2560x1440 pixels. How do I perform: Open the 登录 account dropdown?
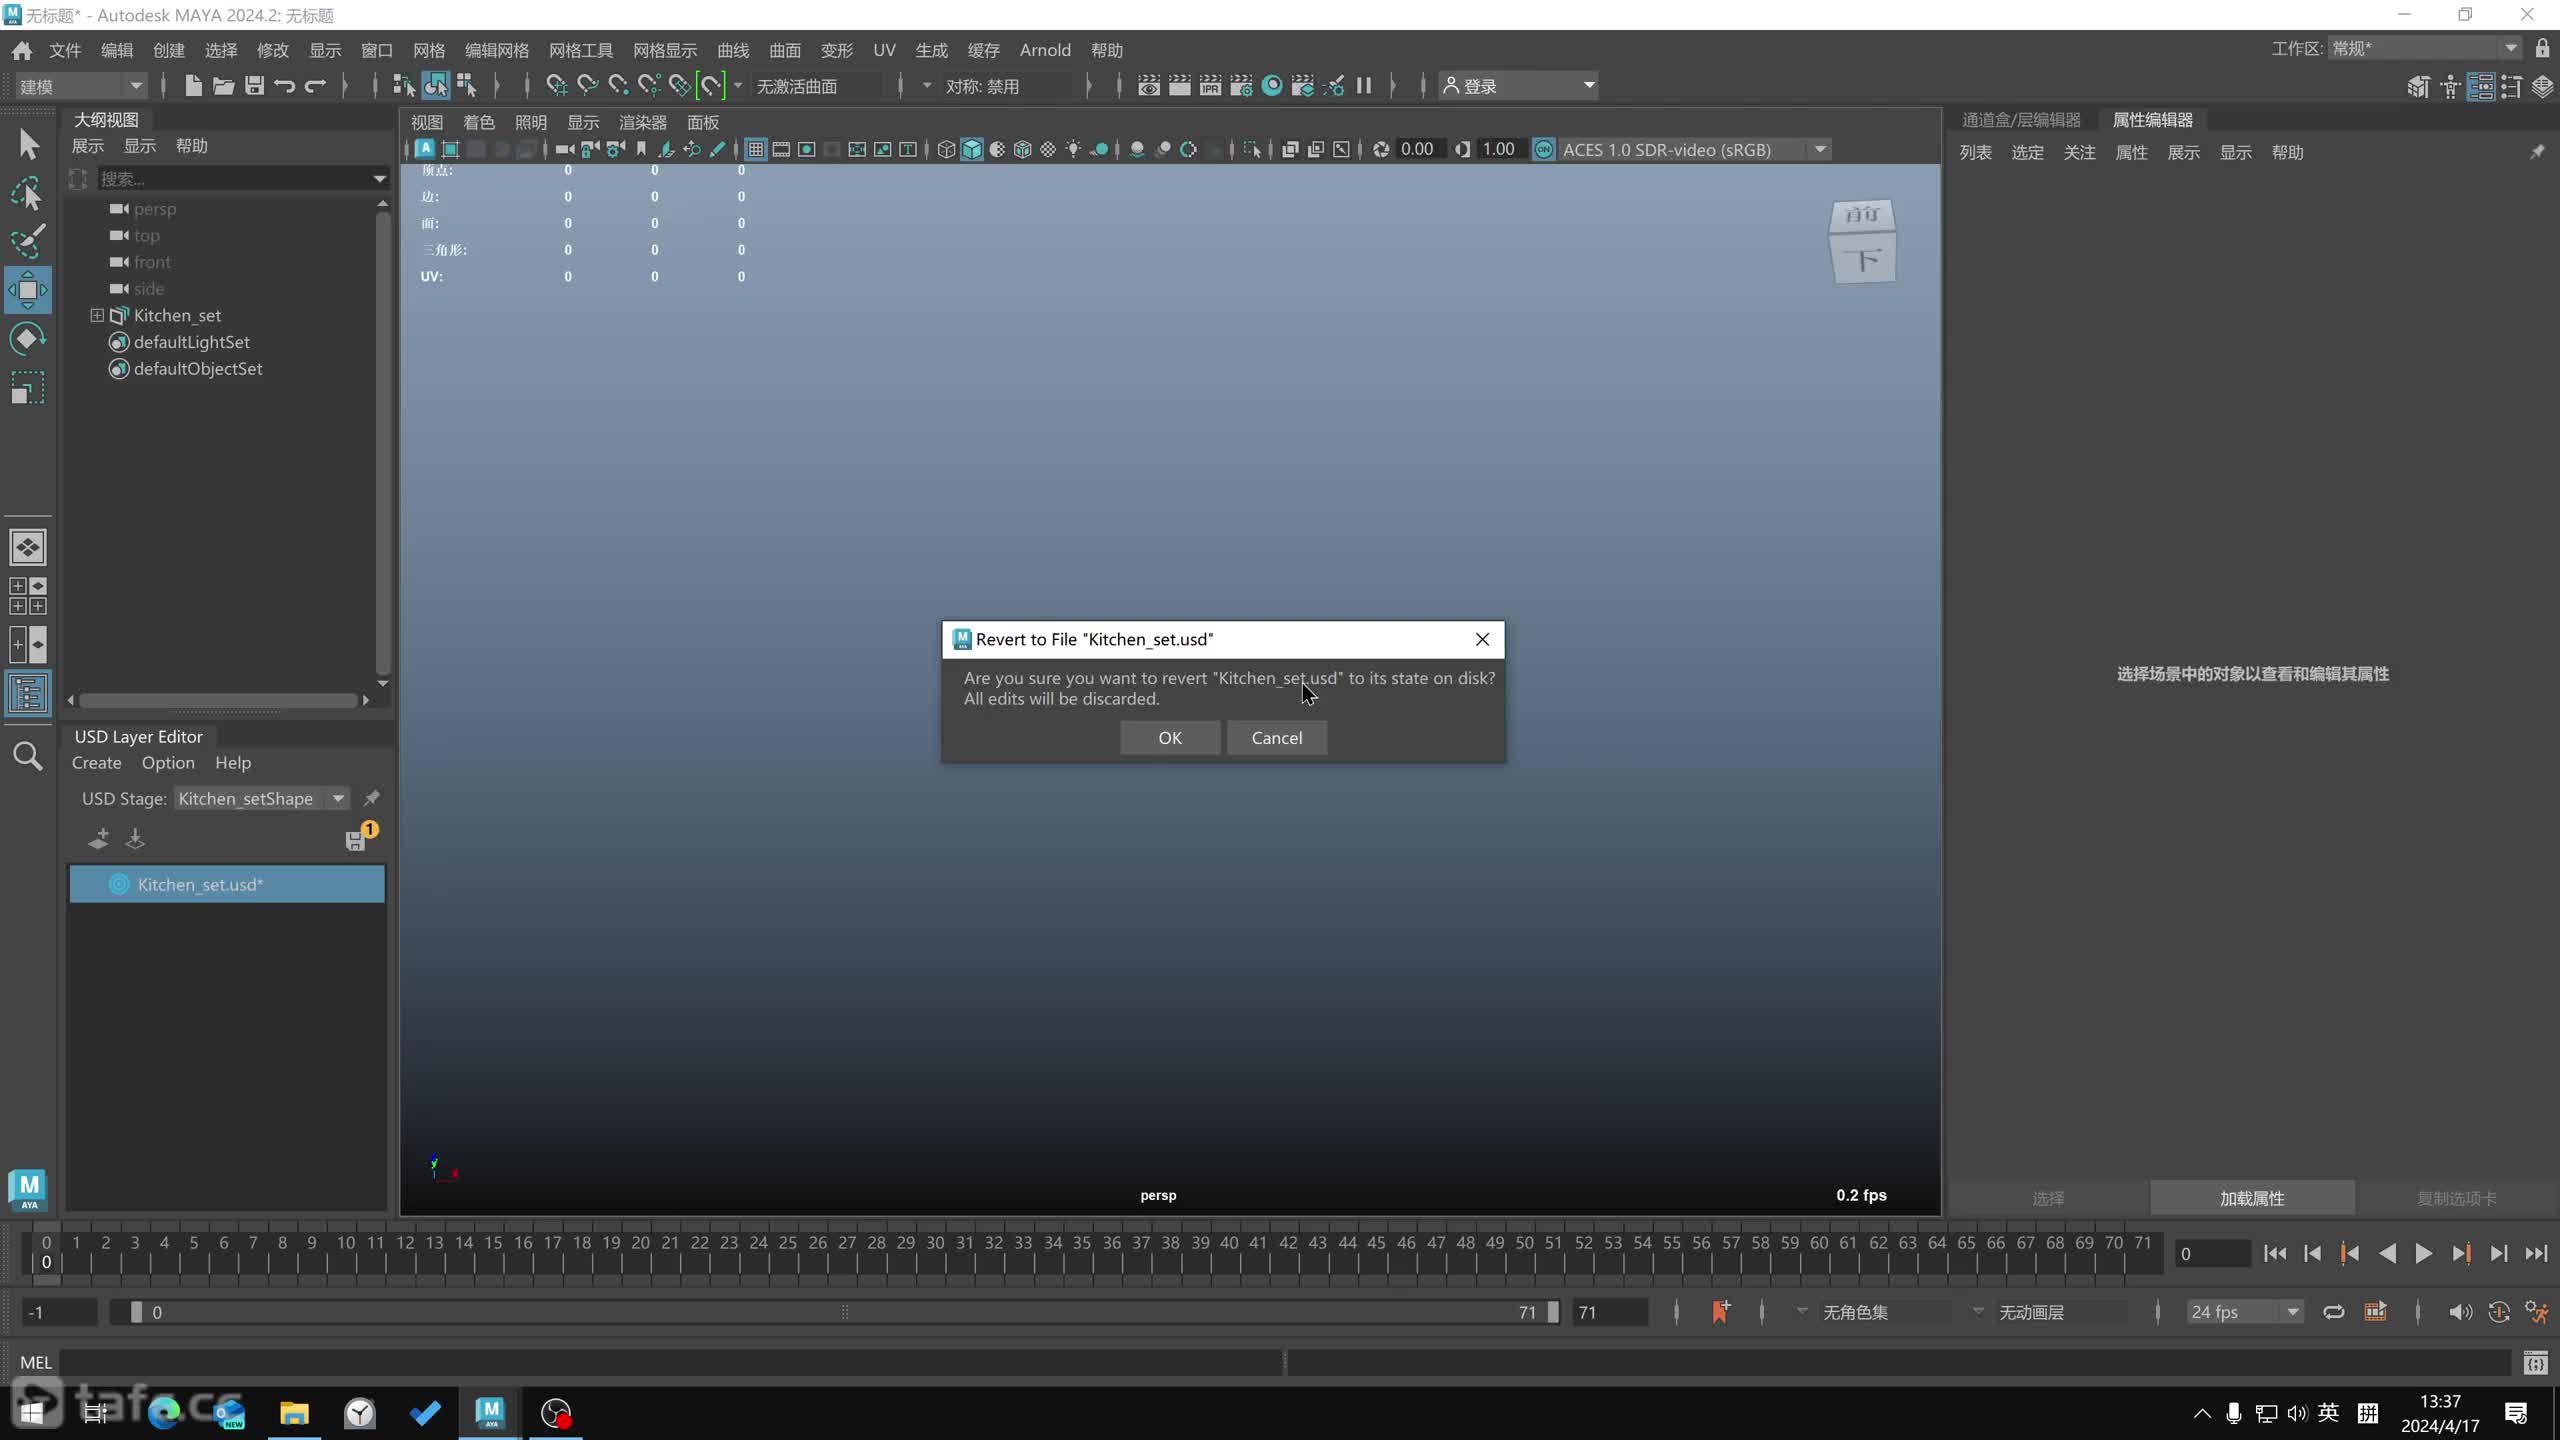1518,86
